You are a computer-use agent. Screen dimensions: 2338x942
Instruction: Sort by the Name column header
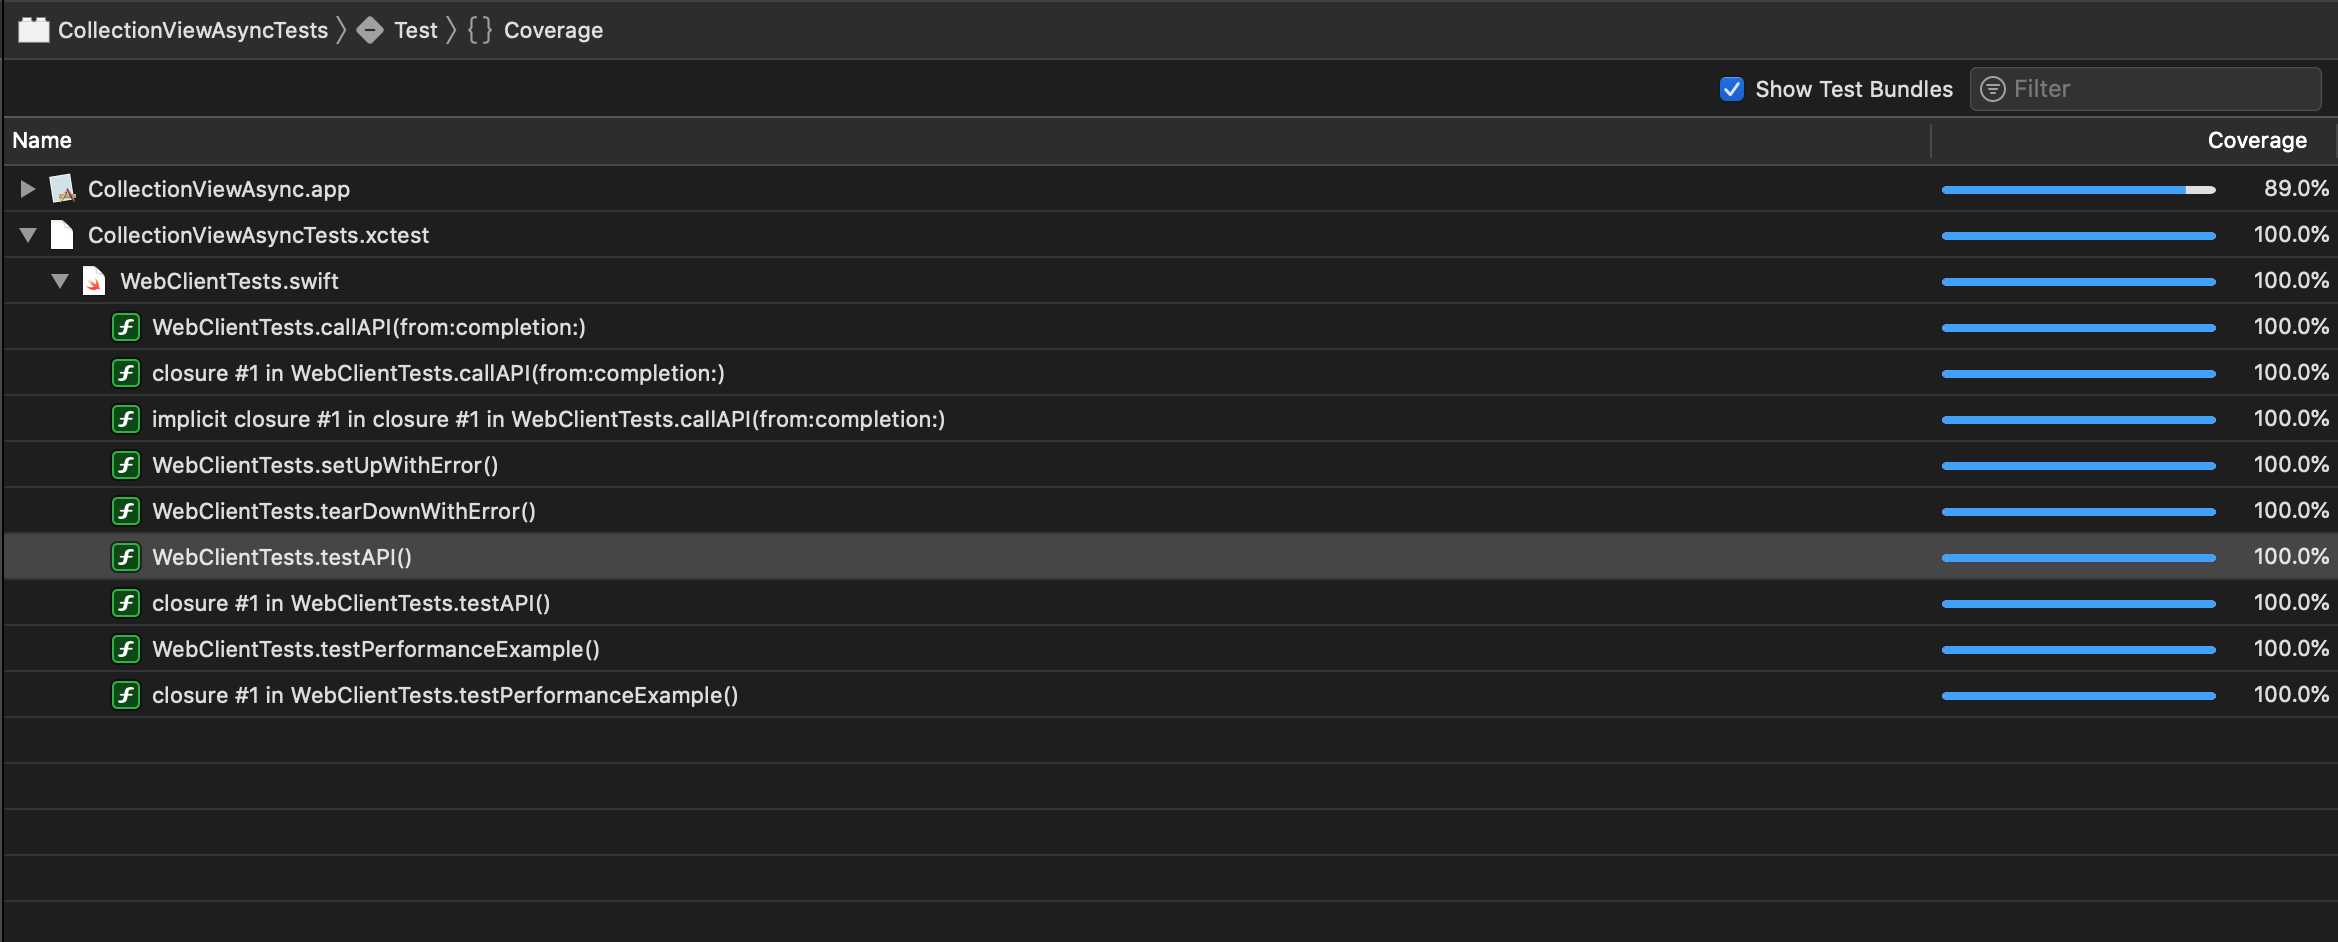(x=42, y=140)
